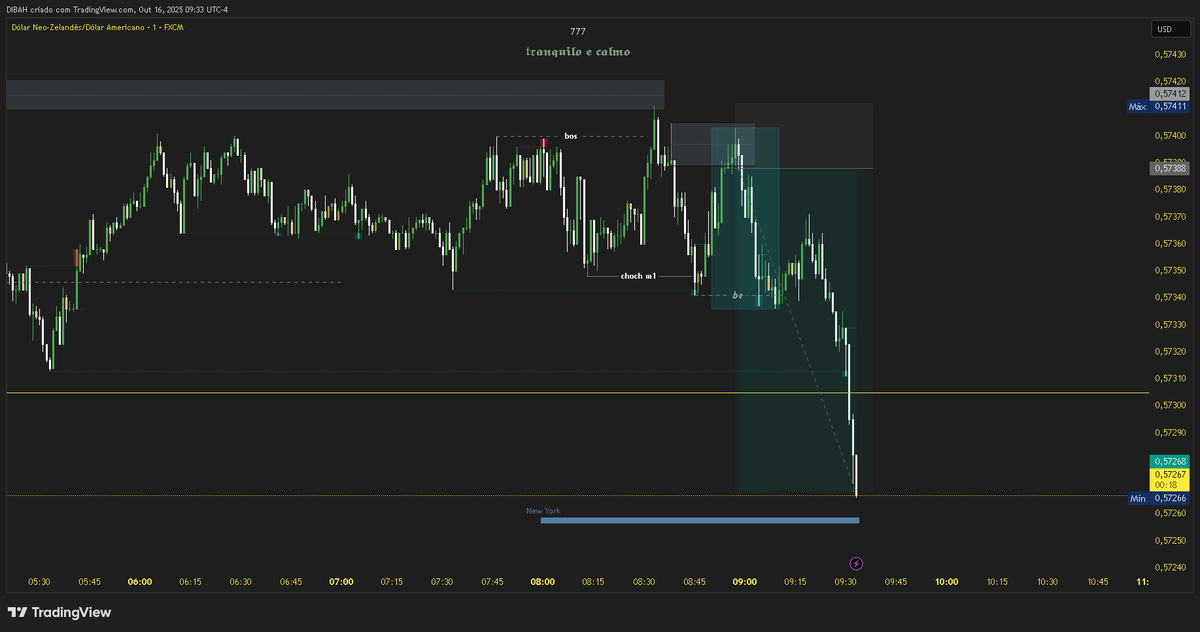Click the TradingView logo
1200x632 pixels.
pos(60,612)
